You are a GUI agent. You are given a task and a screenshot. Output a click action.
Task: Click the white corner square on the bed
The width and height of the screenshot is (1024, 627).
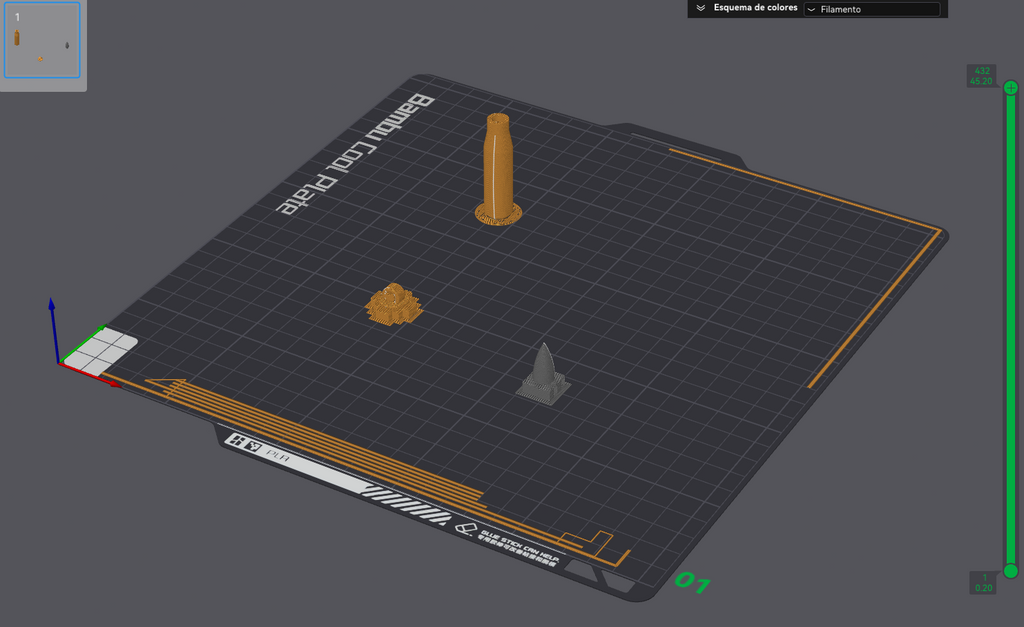pyautogui.click(x=101, y=351)
